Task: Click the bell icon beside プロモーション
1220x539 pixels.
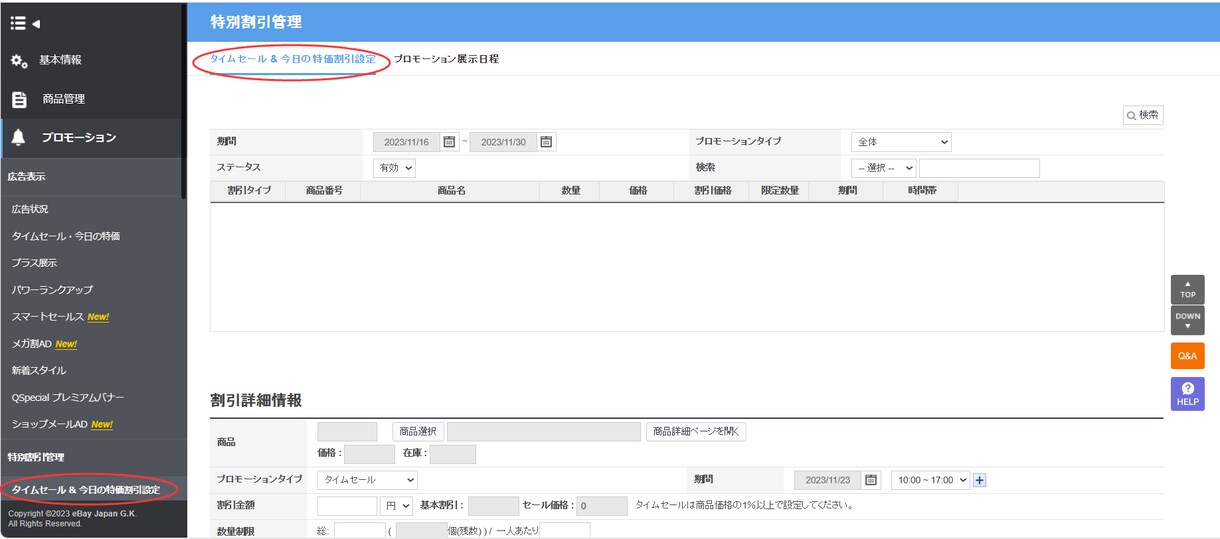Action: point(18,138)
